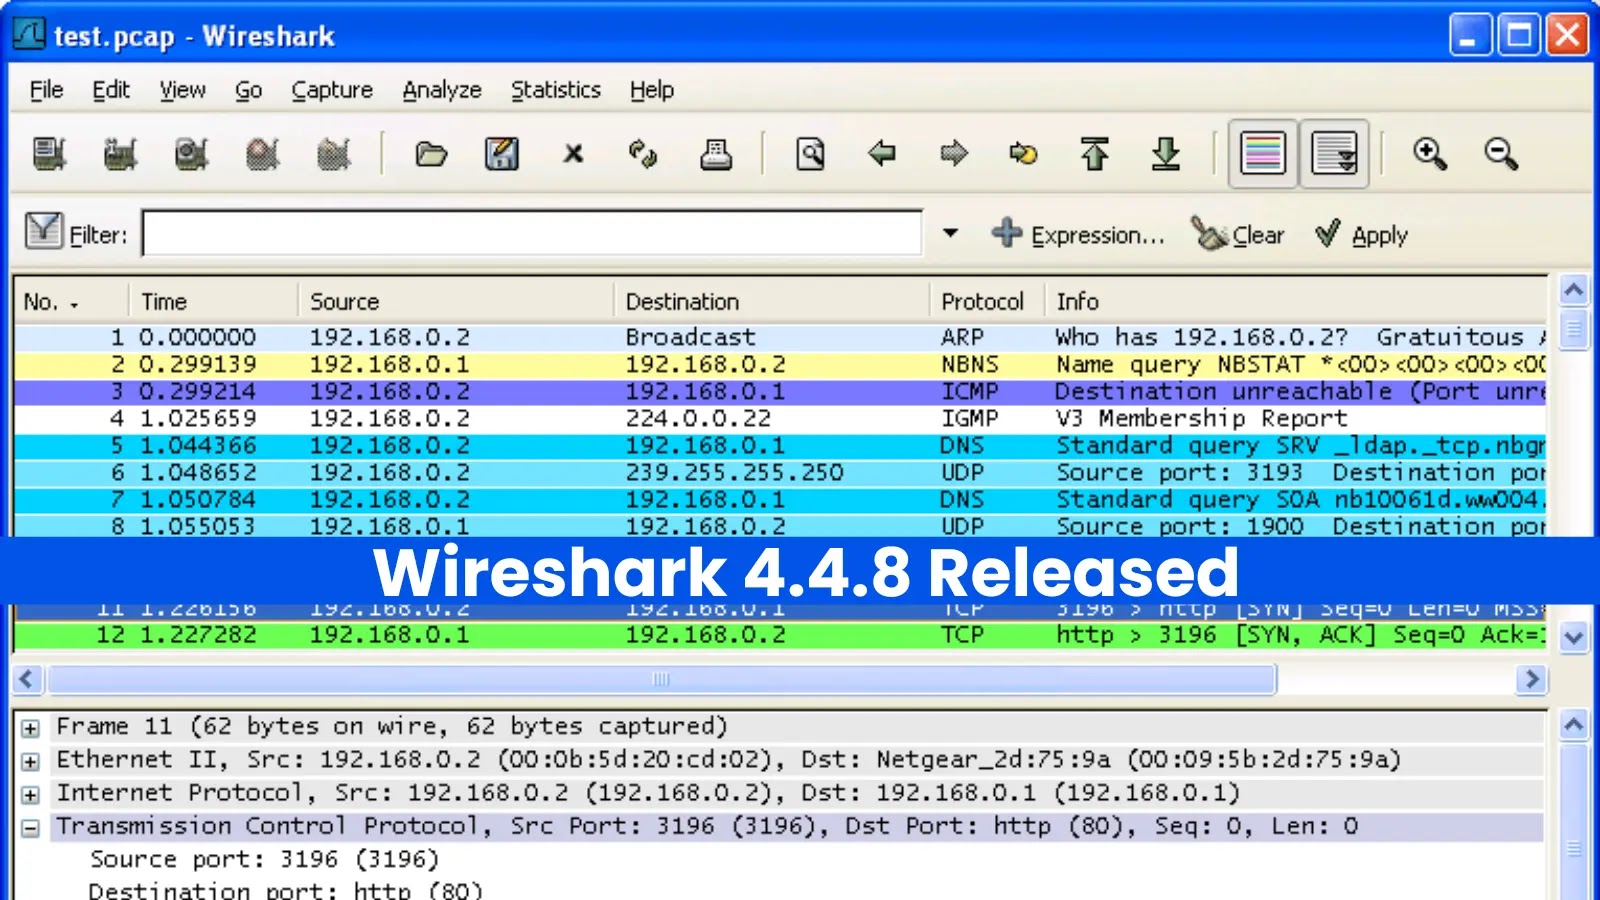Screen dimensions: 1600x900
Task: Expand the Ethernet II details row
Action: 28,759
